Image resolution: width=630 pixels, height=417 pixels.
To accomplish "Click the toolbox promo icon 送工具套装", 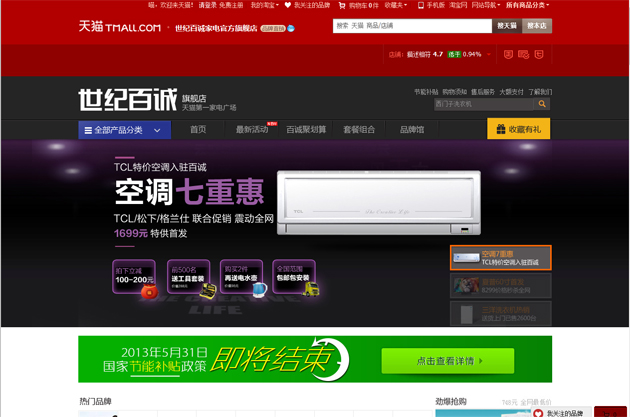I will pyautogui.click(x=208, y=291).
